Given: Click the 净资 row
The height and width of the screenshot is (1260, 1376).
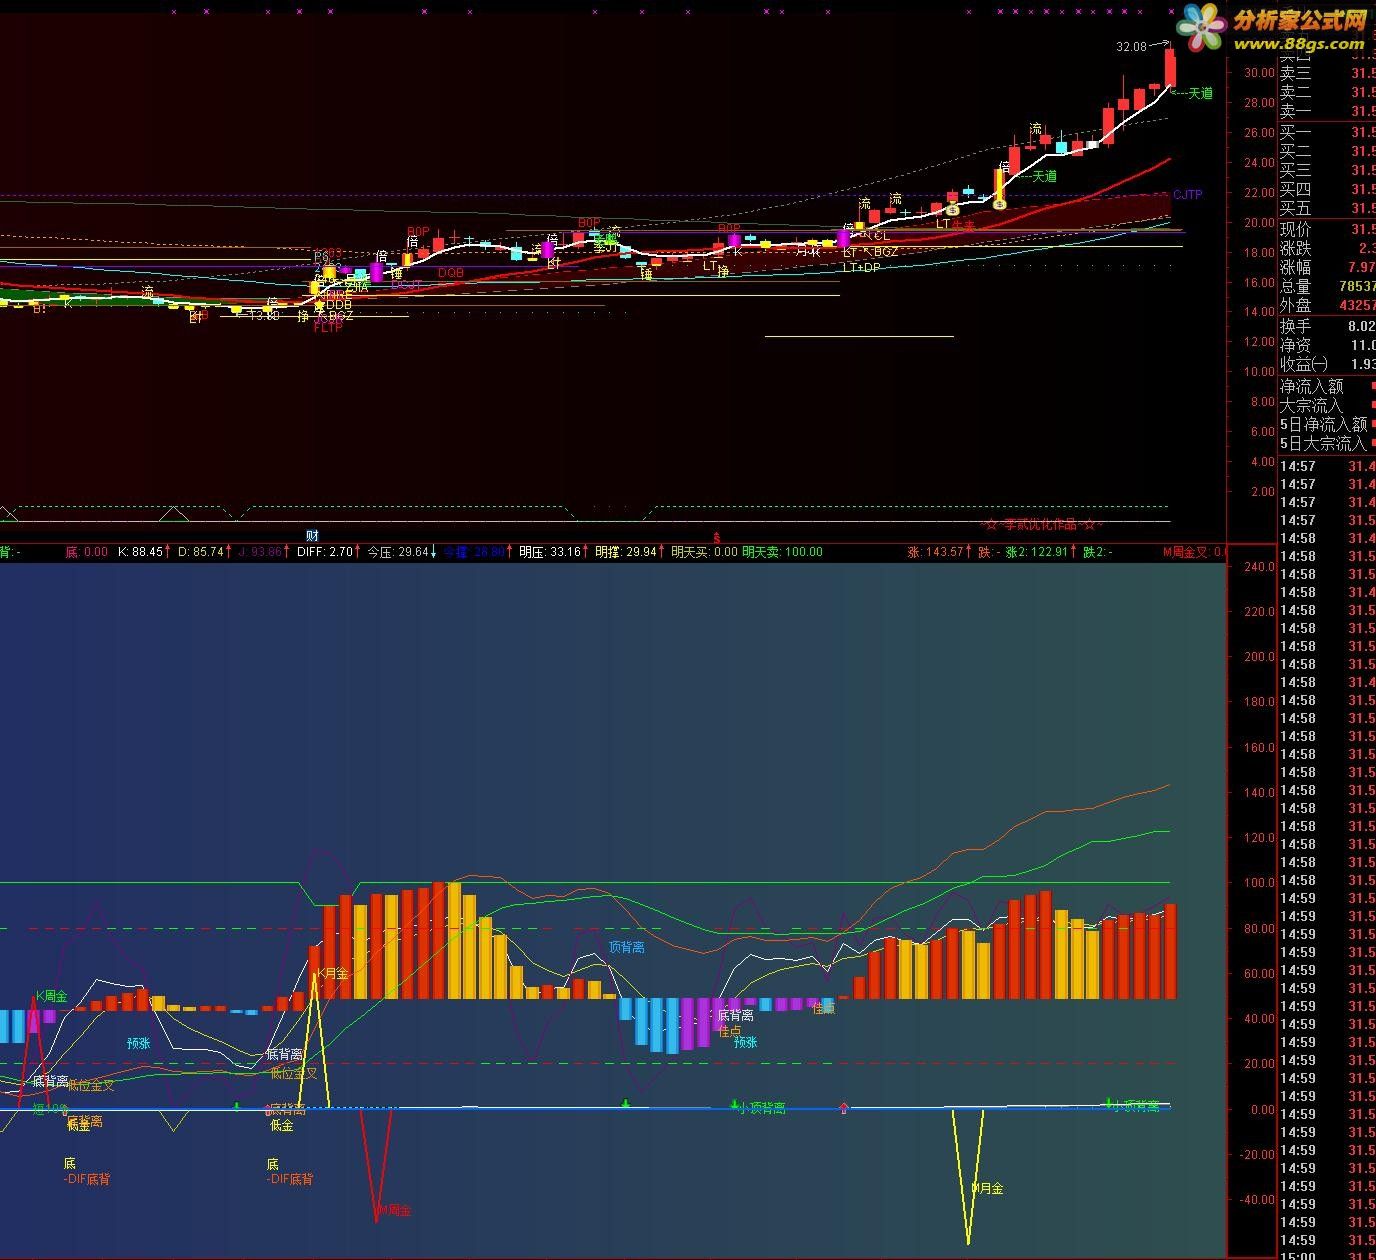Looking at the screenshot, I should click(1327, 345).
